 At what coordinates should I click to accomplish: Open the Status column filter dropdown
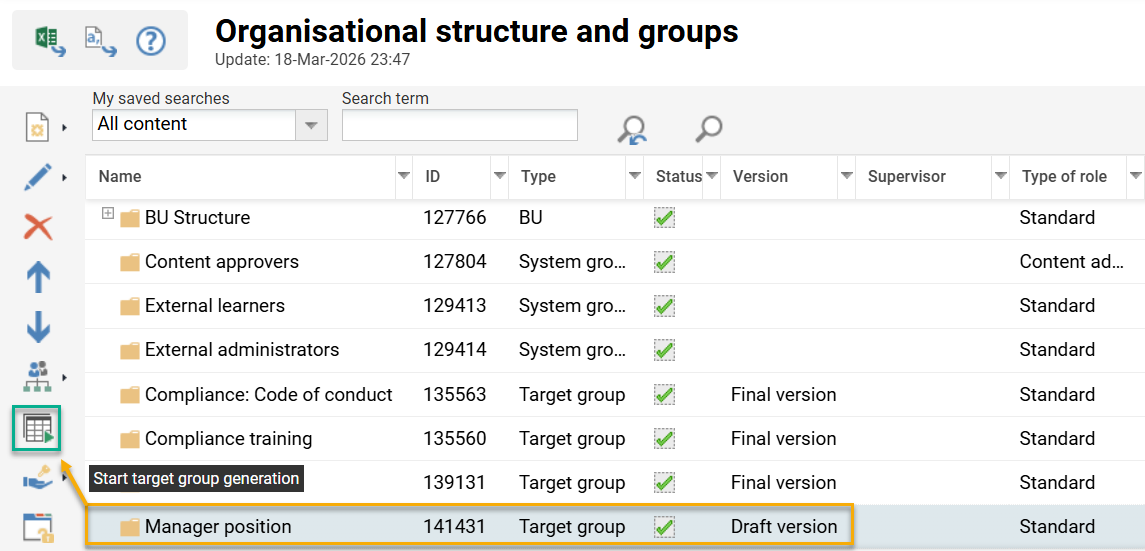click(x=712, y=177)
